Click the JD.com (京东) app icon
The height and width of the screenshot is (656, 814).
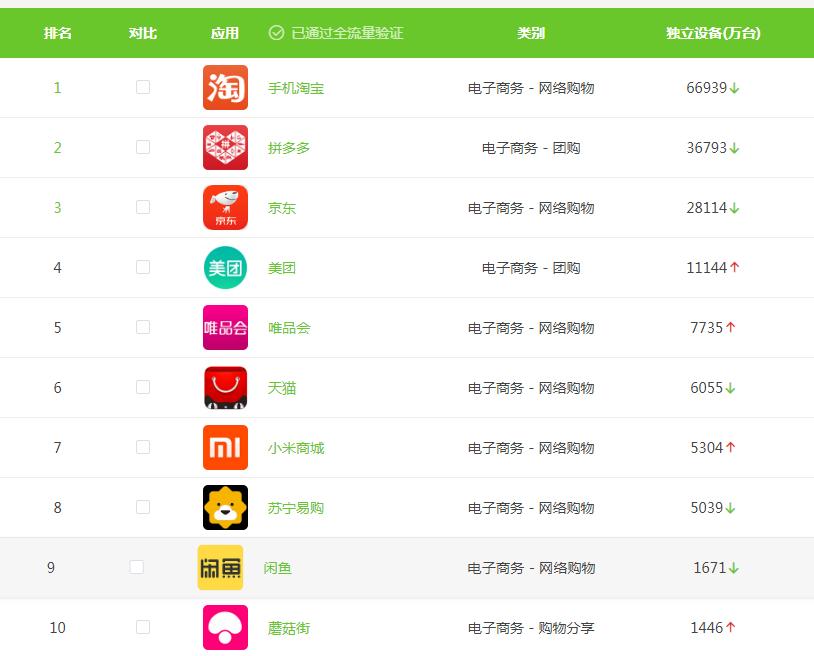(x=225, y=207)
